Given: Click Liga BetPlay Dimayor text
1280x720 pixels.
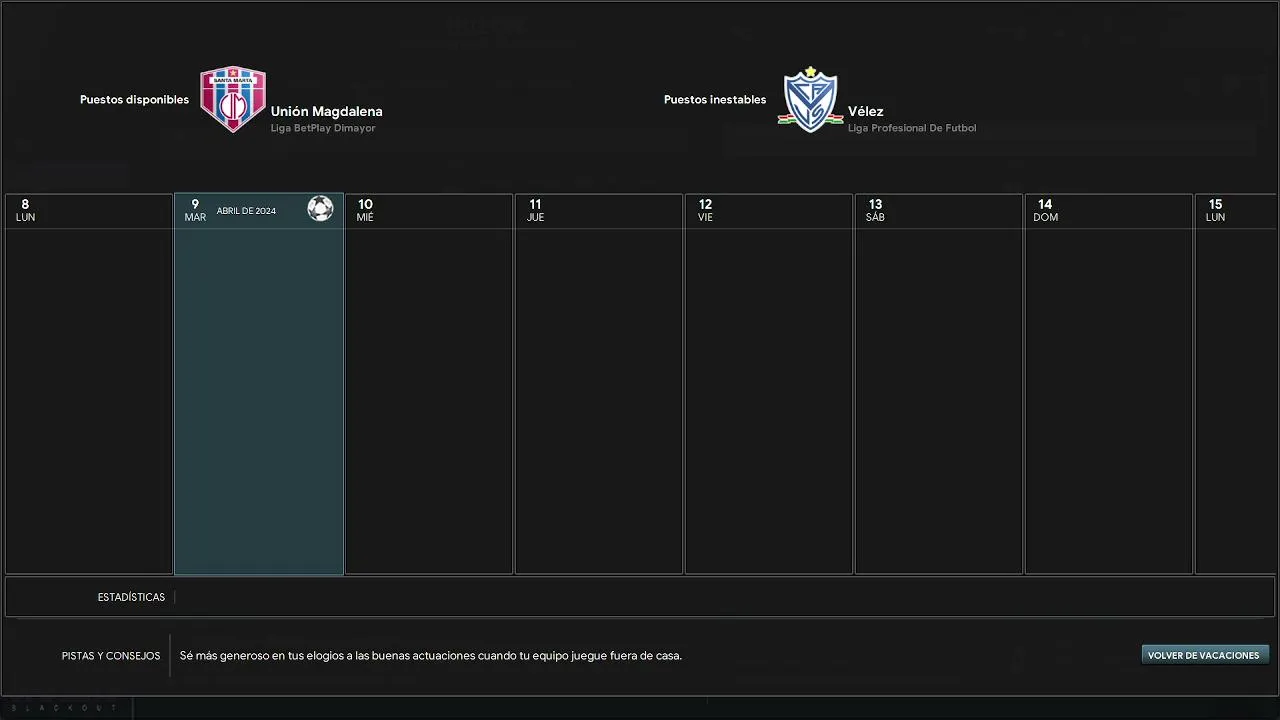Looking at the screenshot, I should (x=323, y=128).
